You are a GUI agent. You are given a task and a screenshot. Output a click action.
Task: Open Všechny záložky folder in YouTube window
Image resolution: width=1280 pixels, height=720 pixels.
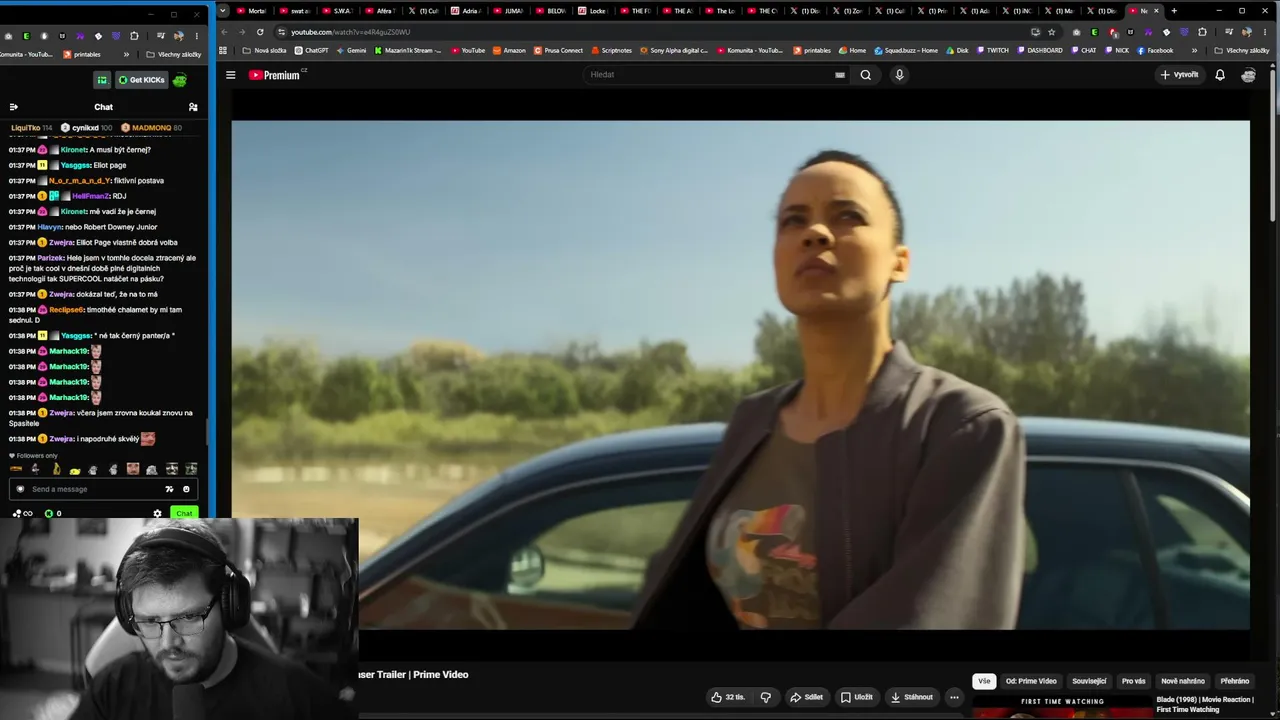1241,50
